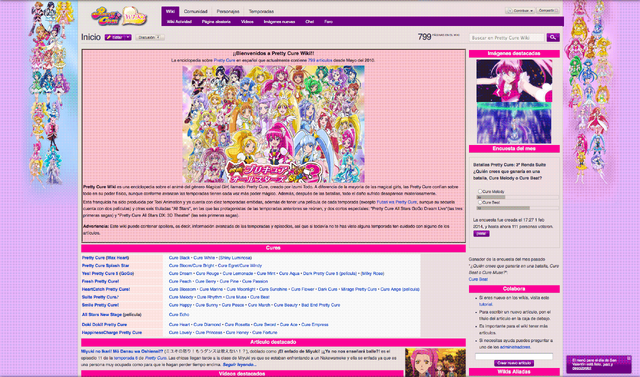Click the Compartir button
640x377 pixels.
coord(548,11)
